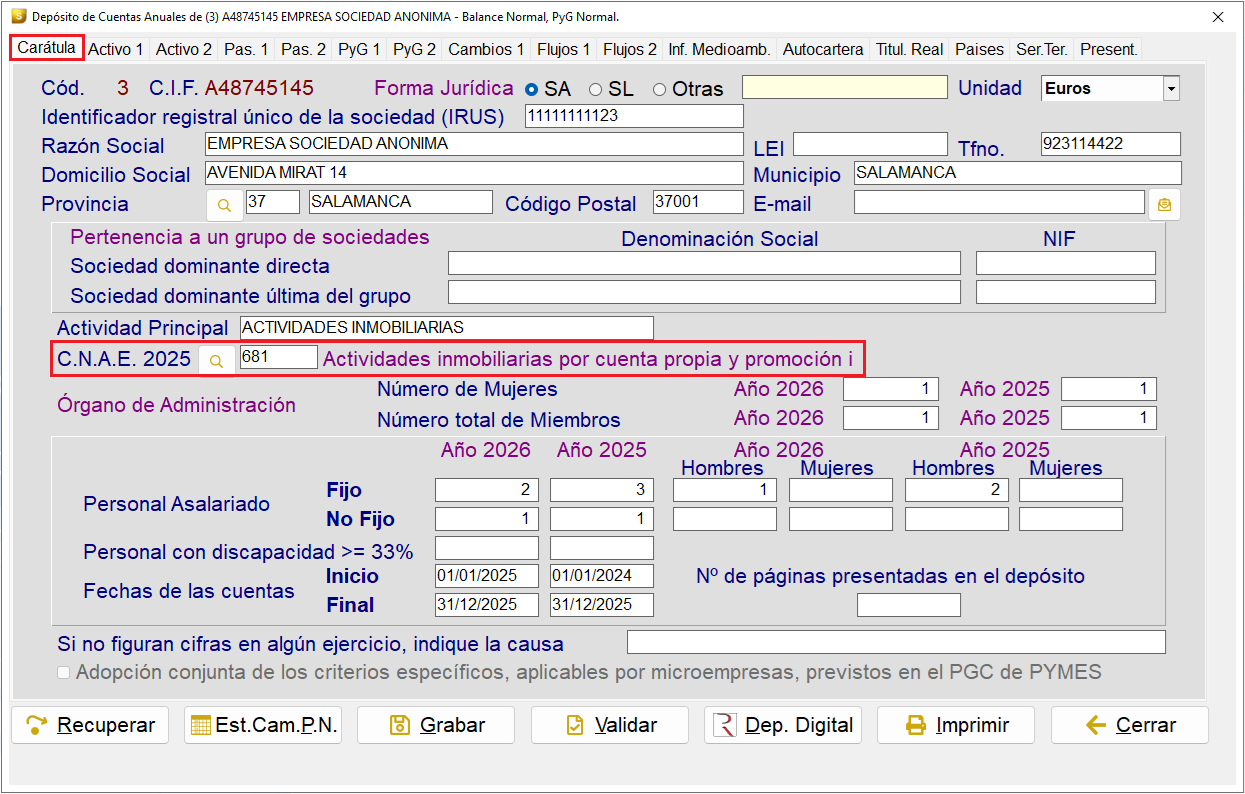Switch to the Activo 1 tab

pos(116,49)
